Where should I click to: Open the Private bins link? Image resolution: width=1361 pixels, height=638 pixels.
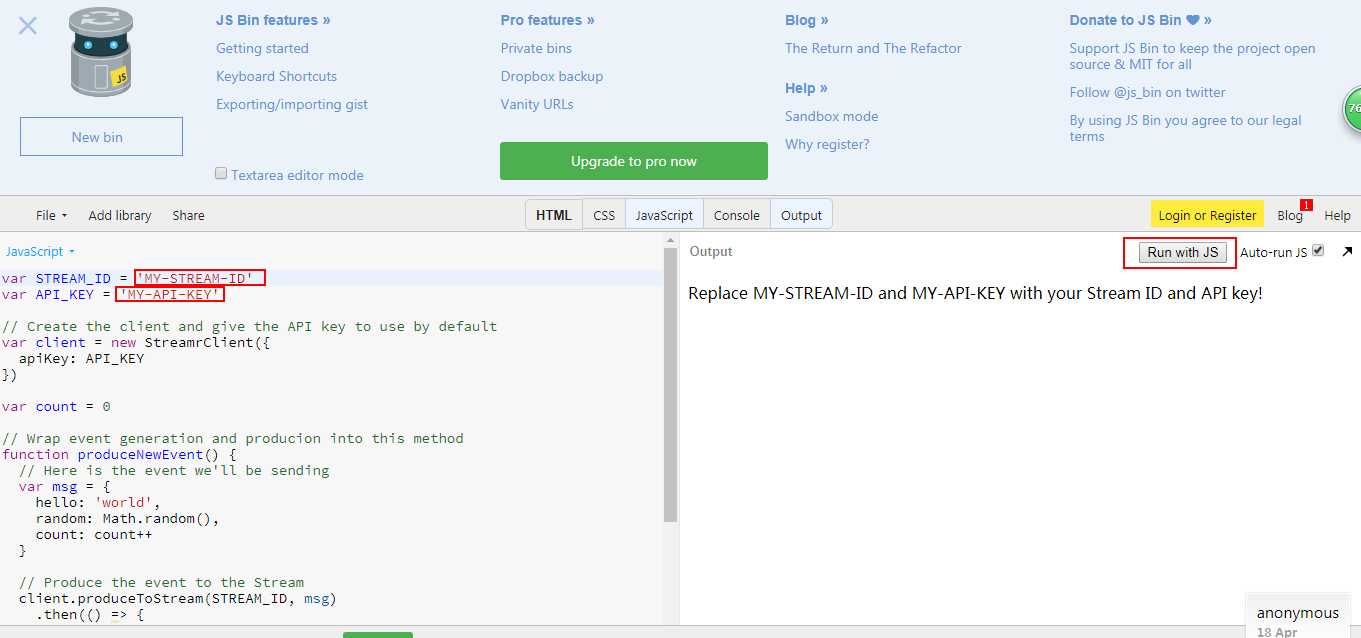(x=536, y=48)
